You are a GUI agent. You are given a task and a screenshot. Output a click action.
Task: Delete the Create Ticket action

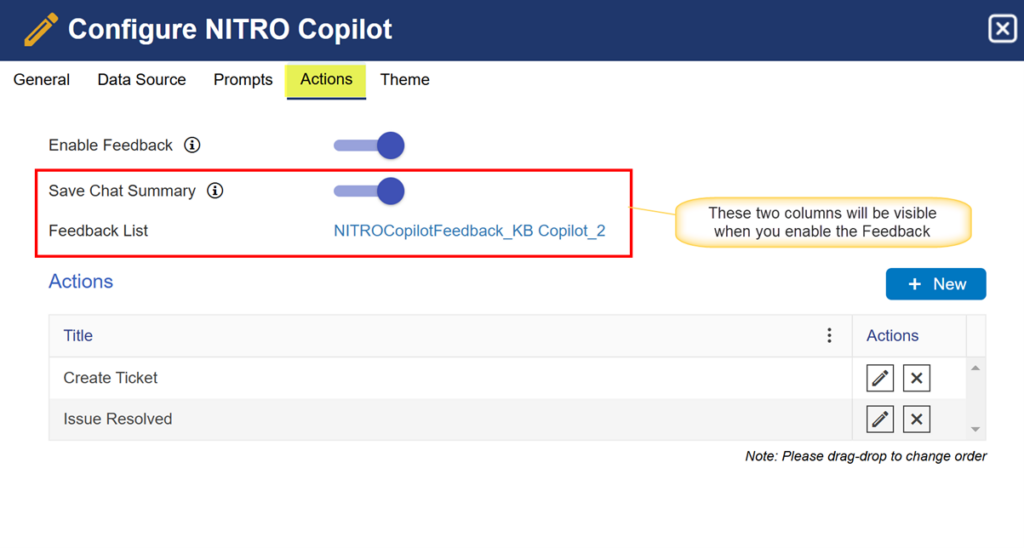(916, 378)
